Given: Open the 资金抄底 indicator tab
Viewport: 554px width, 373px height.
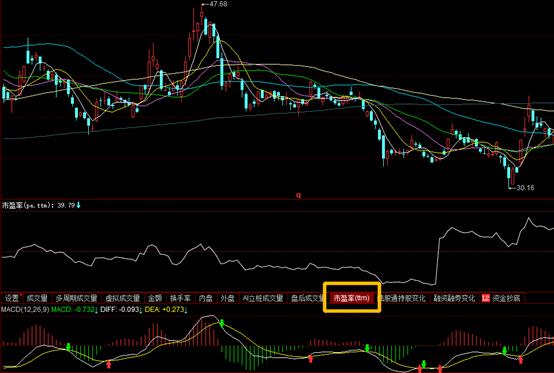Looking at the screenshot, I should [506, 298].
